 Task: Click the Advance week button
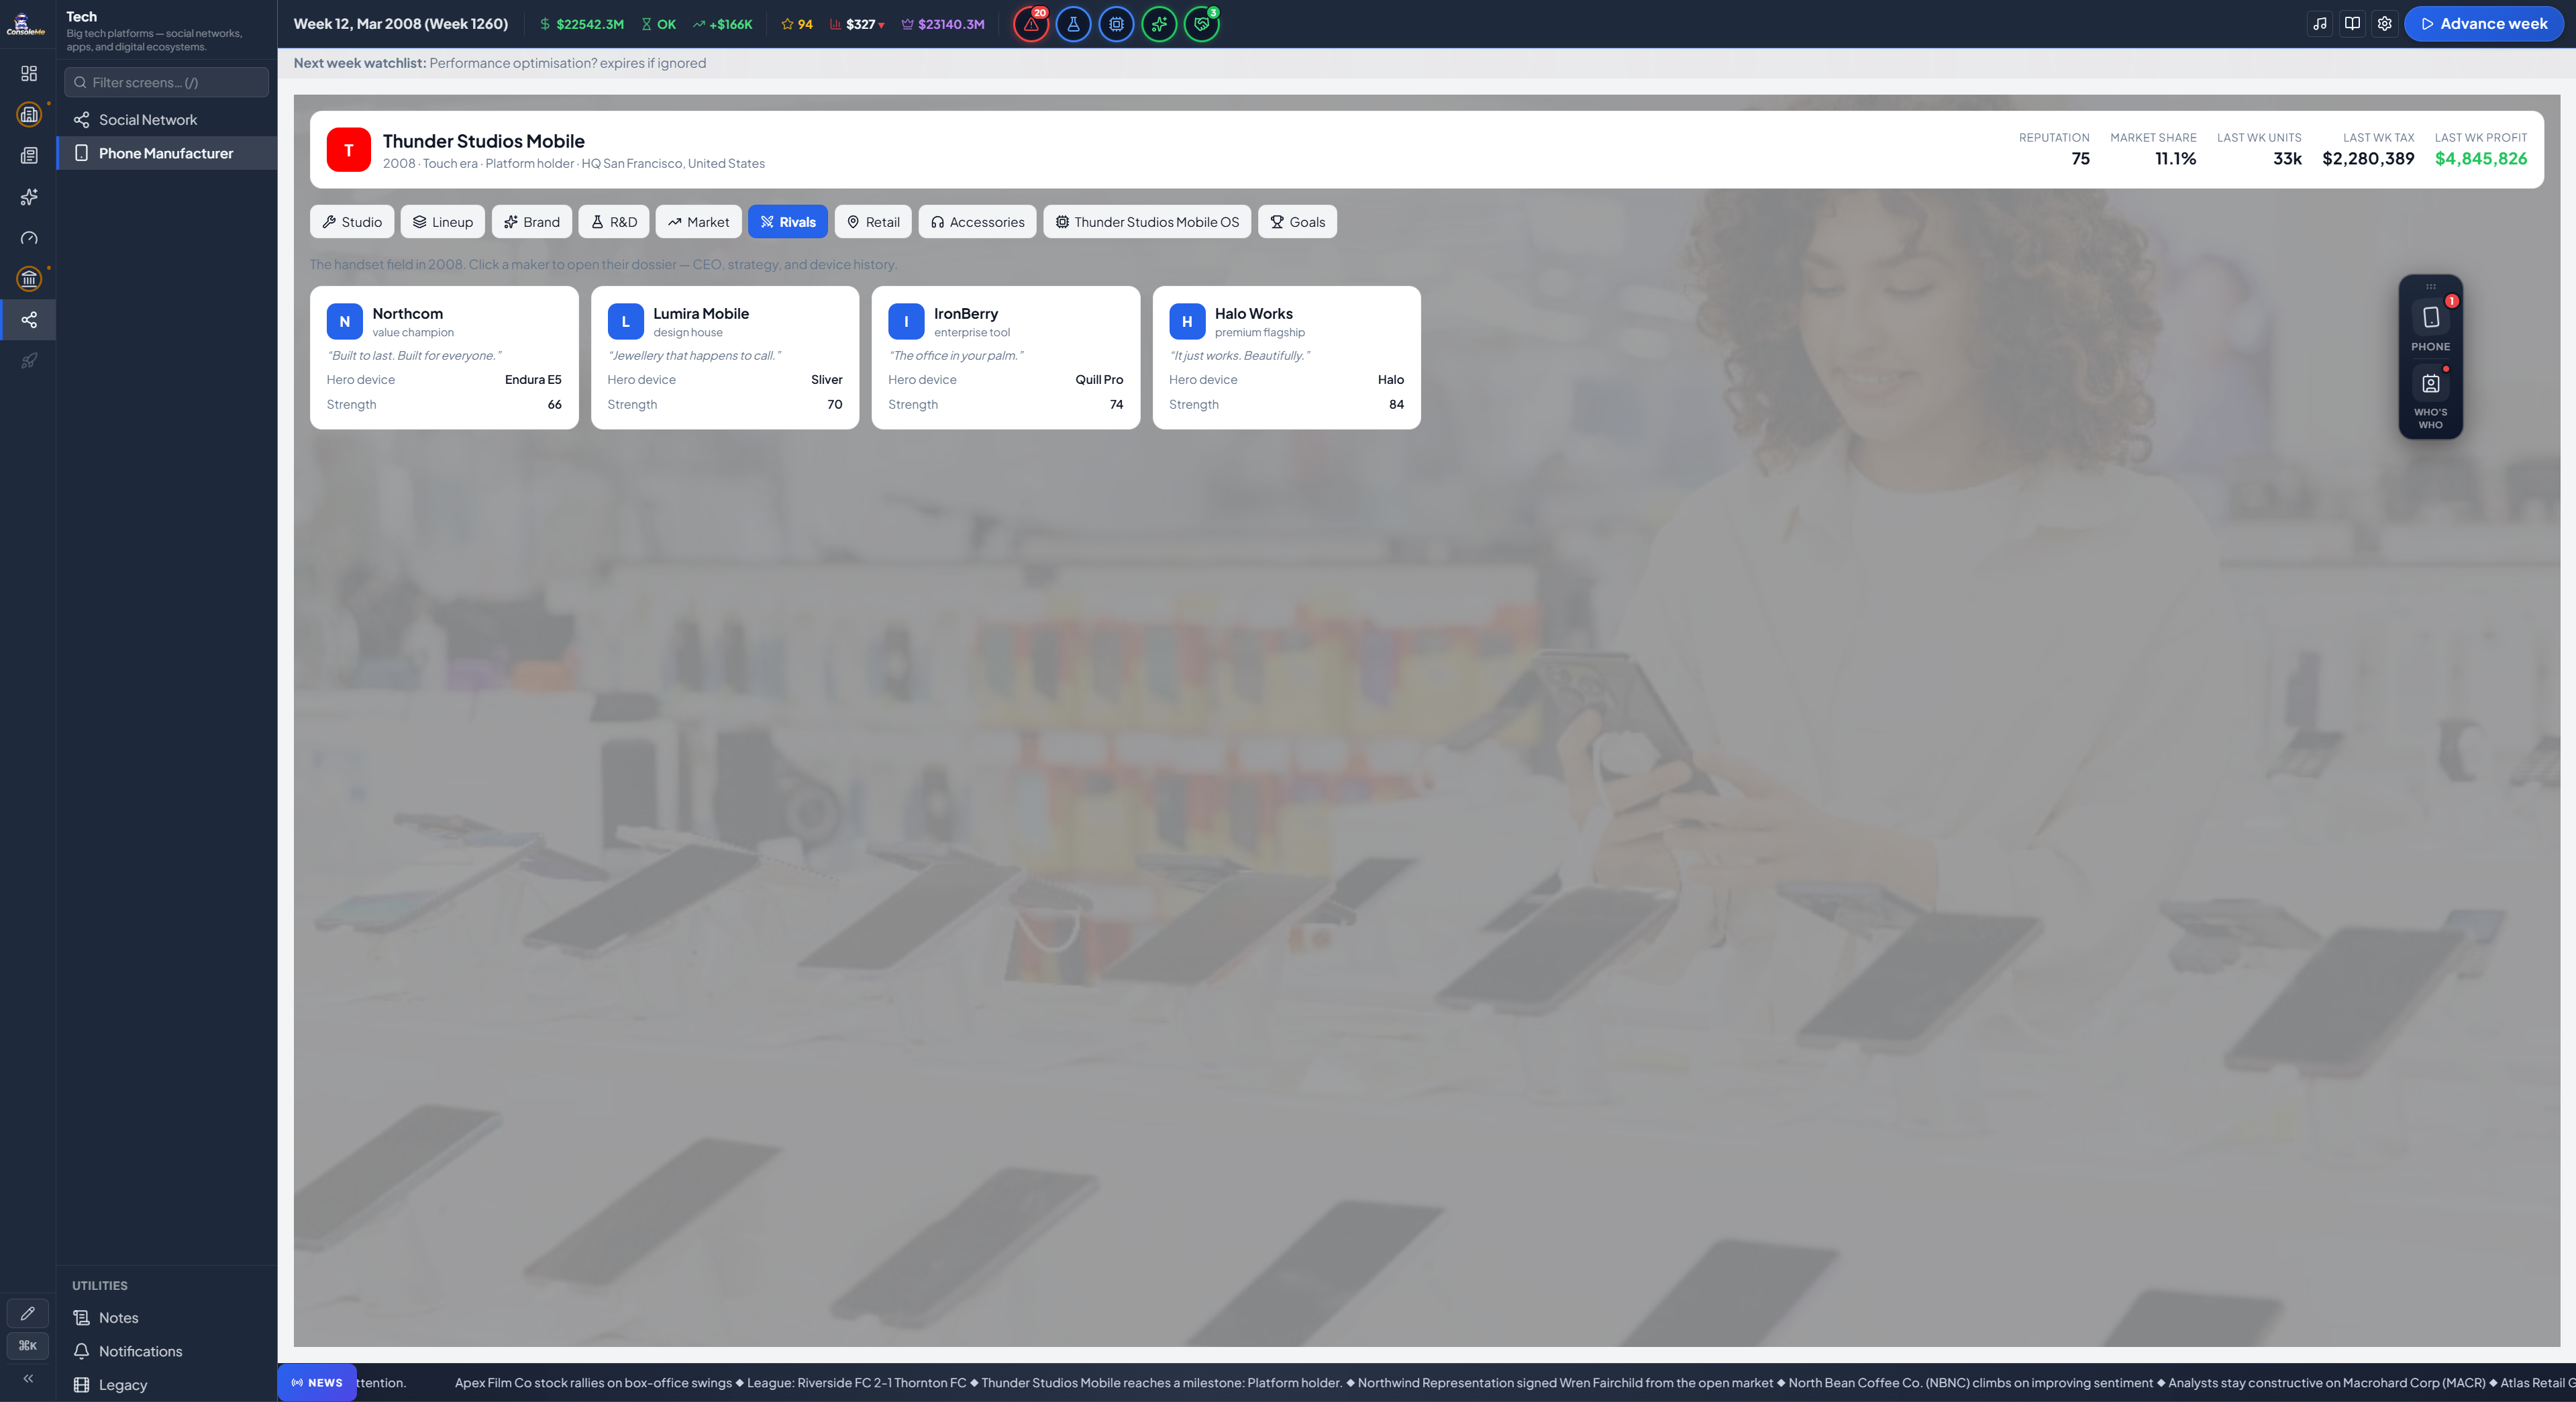tap(2484, 24)
